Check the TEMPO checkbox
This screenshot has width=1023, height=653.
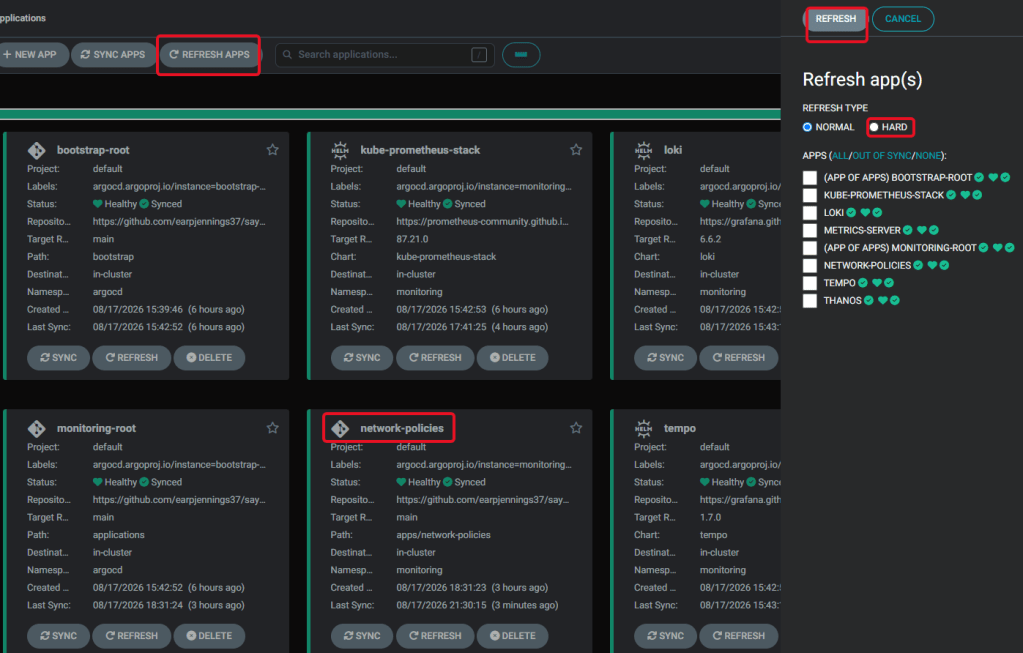[x=810, y=283]
